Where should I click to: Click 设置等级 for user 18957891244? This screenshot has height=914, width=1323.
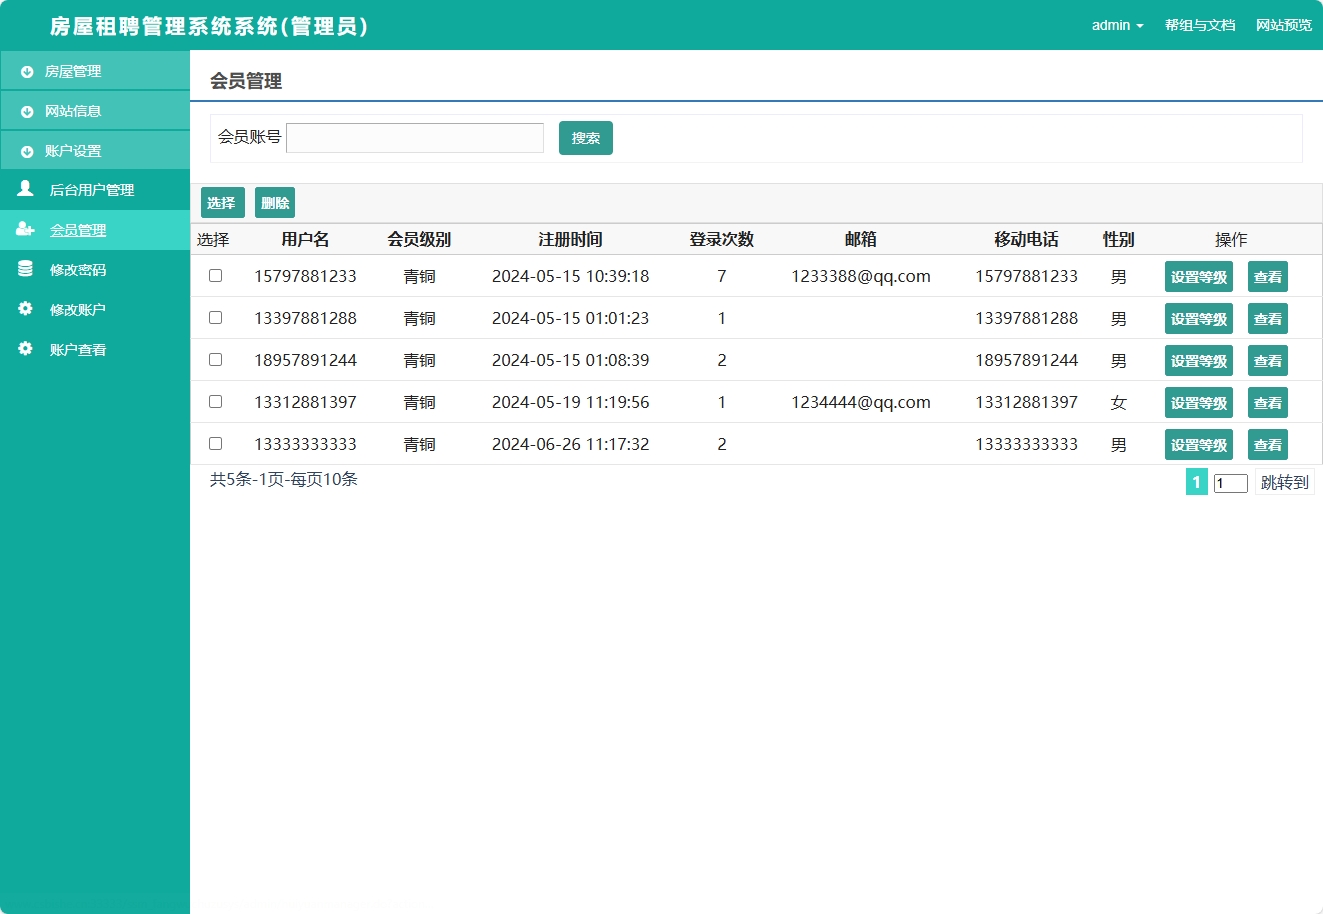(x=1197, y=360)
